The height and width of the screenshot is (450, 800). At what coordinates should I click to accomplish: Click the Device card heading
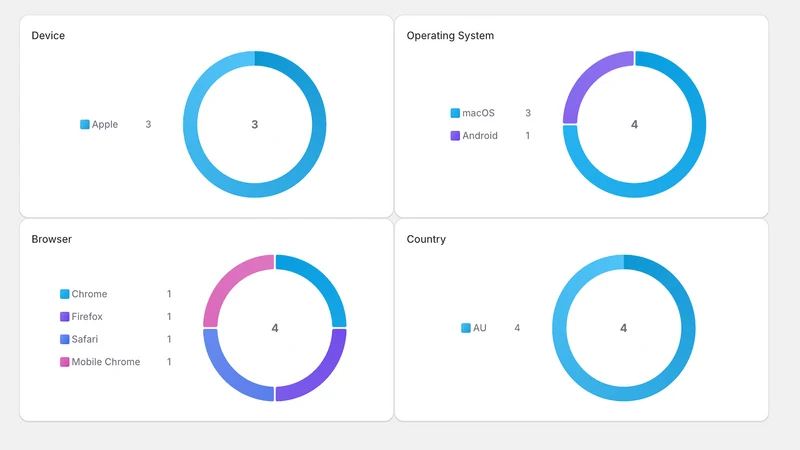click(48, 36)
